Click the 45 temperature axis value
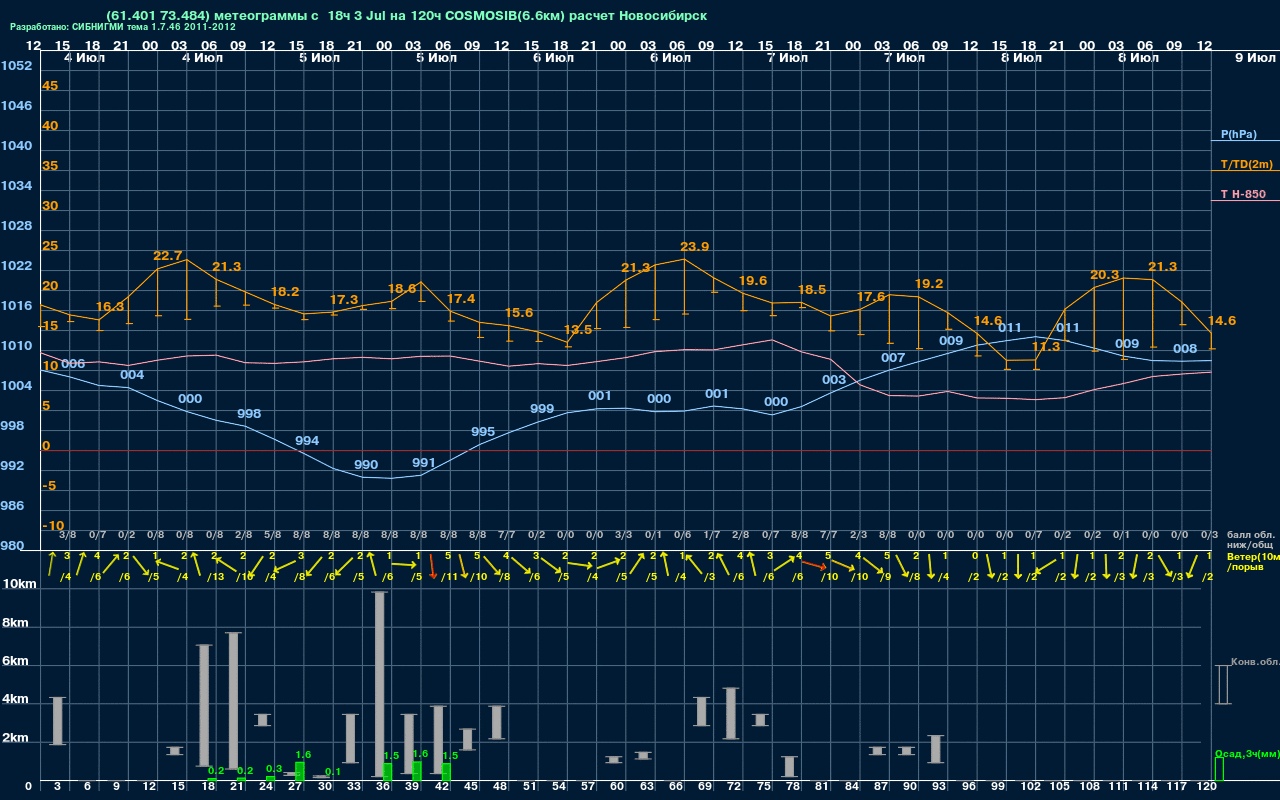The width and height of the screenshot is (1280, 800). tap(50, 86)
